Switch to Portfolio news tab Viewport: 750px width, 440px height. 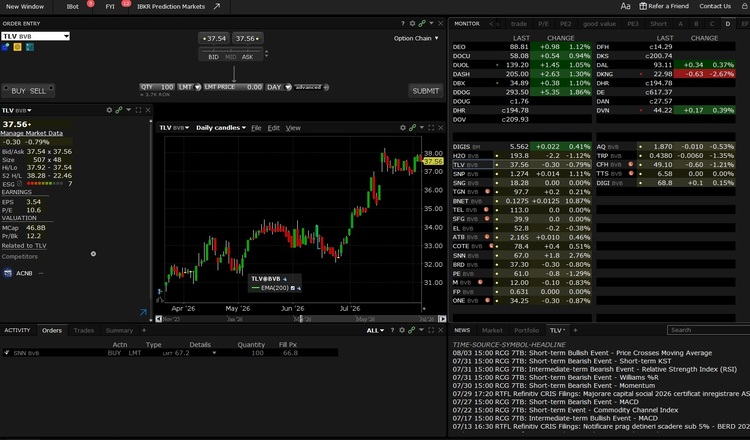[526, 330]
